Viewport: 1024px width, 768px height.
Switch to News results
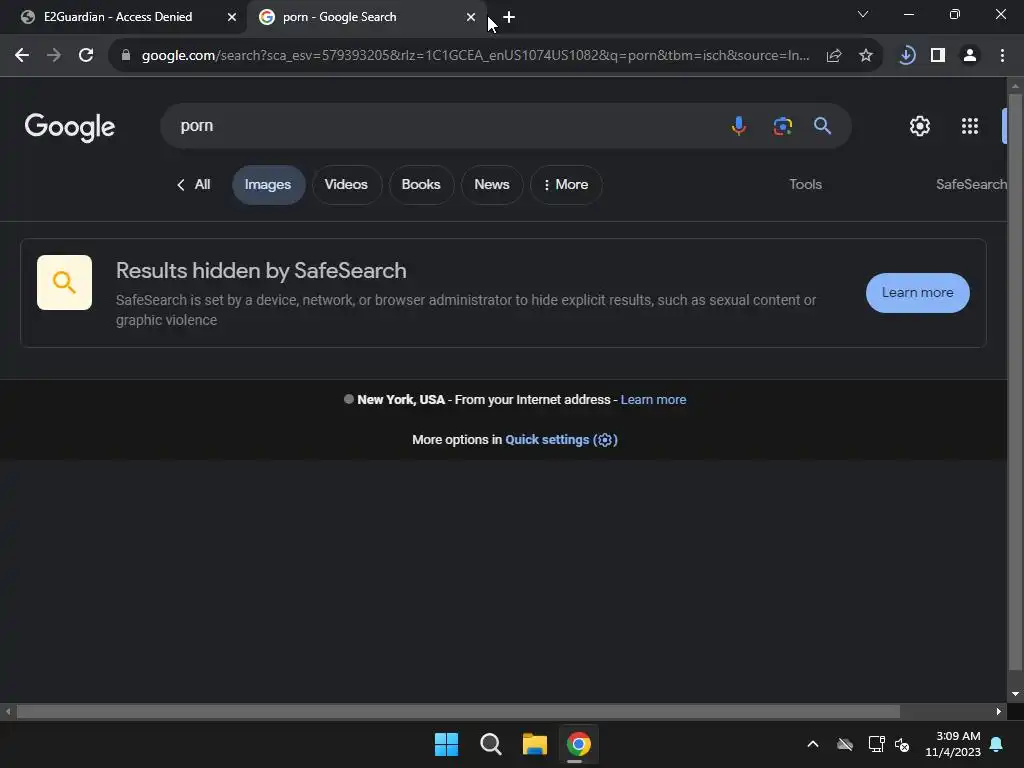[492, 185]
